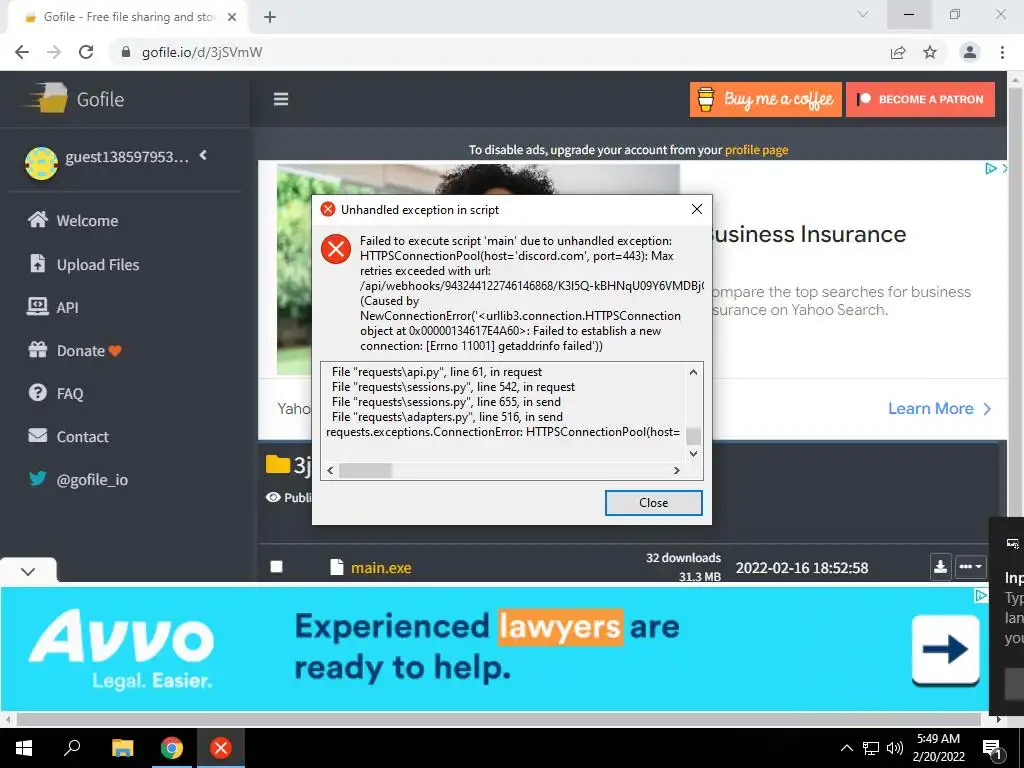
Task: Click the browser back arrow
Action: tap(22, 52)
